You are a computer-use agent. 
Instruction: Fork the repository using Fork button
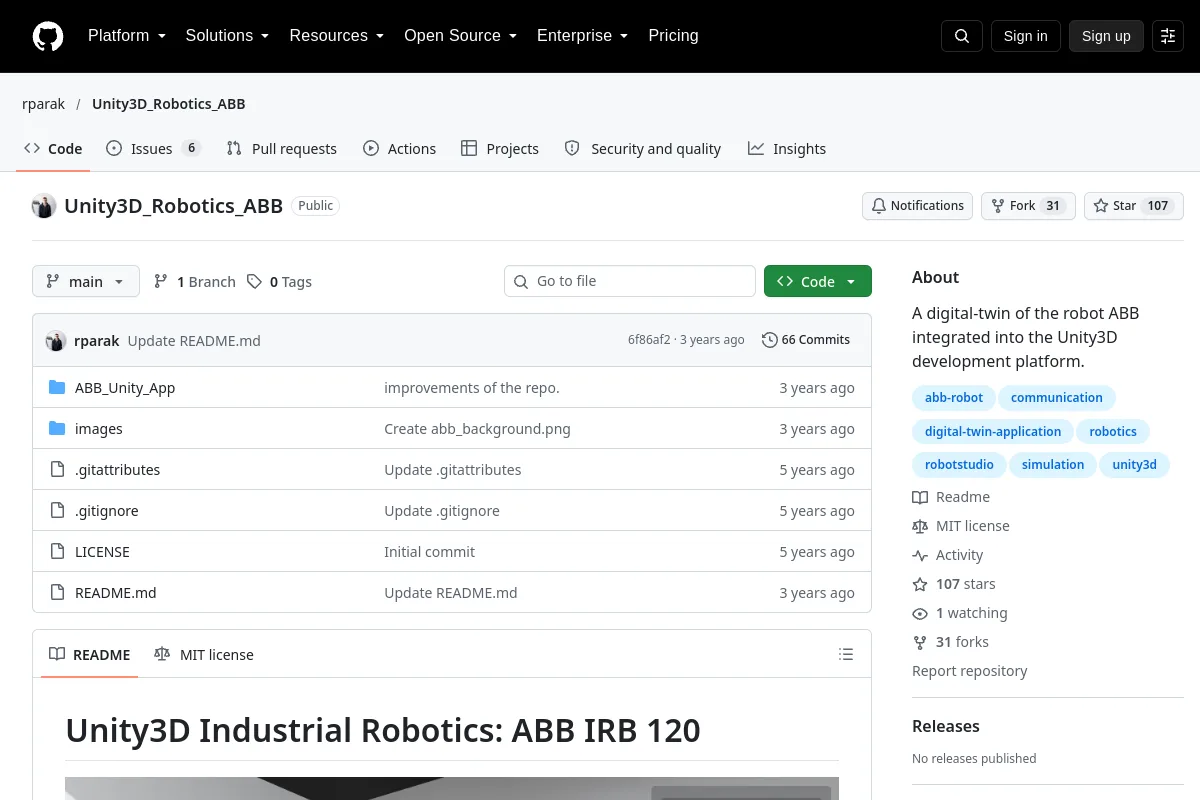(1028, 206)
